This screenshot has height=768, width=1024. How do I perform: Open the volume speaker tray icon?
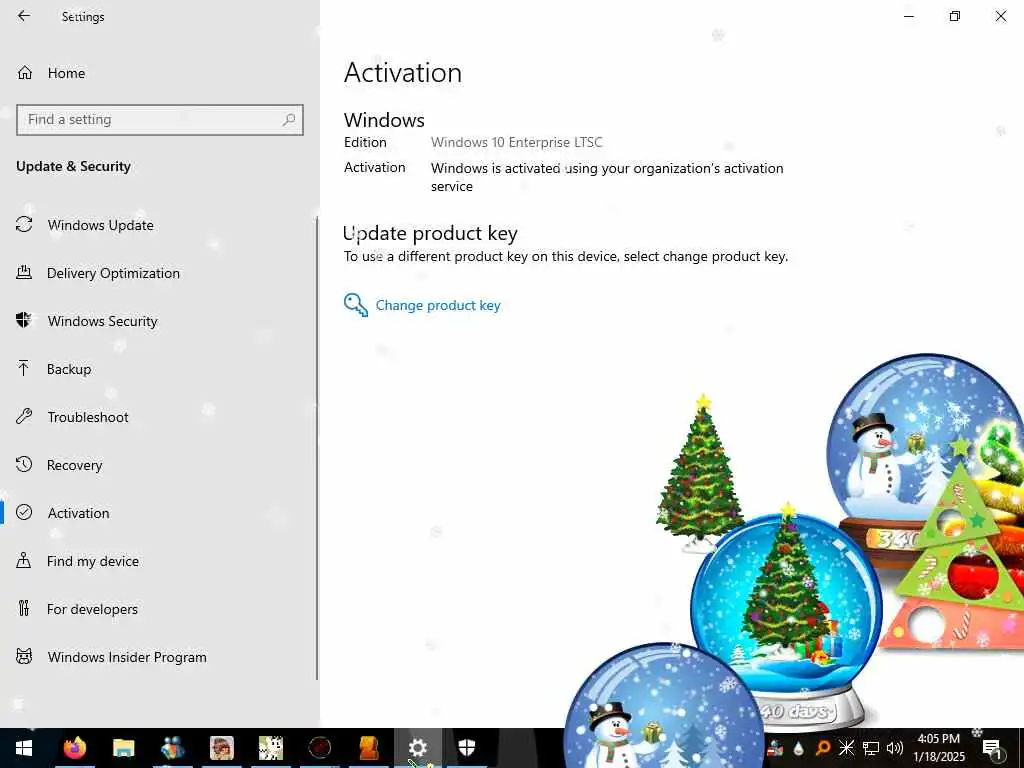tap(895, 748)
